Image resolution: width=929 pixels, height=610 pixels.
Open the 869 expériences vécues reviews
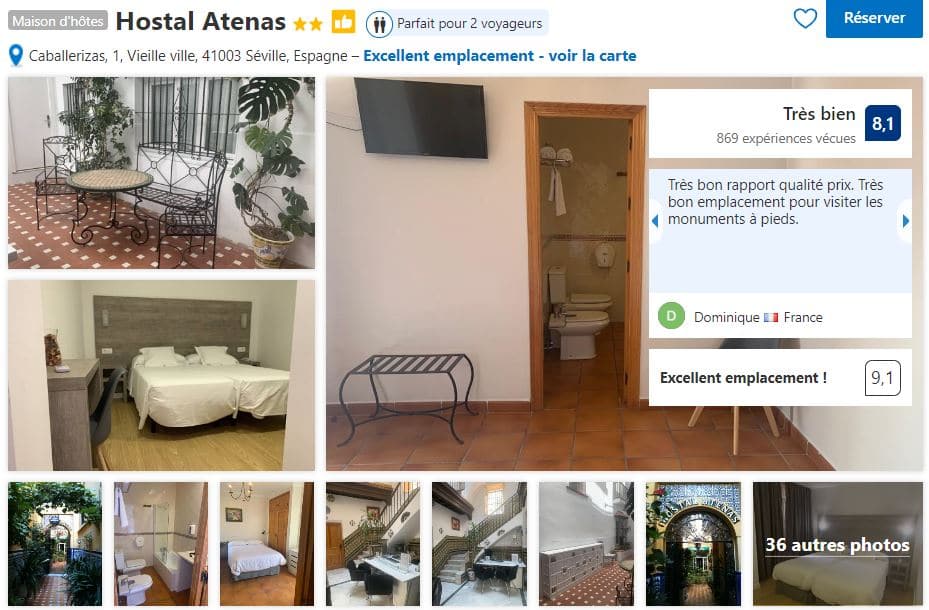point(786,138)
